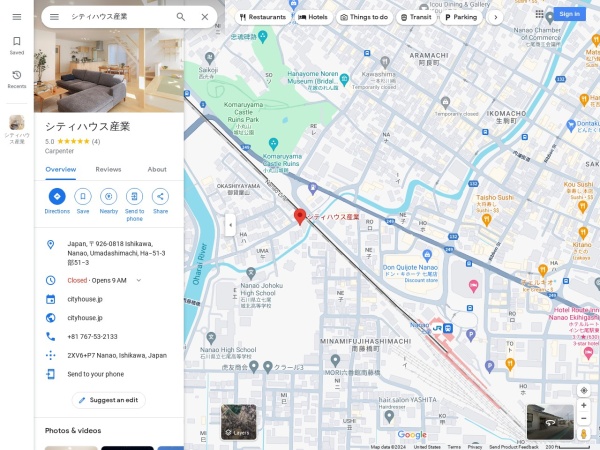Click the Kou Sushi restaurant marker

tap(583, 207)
